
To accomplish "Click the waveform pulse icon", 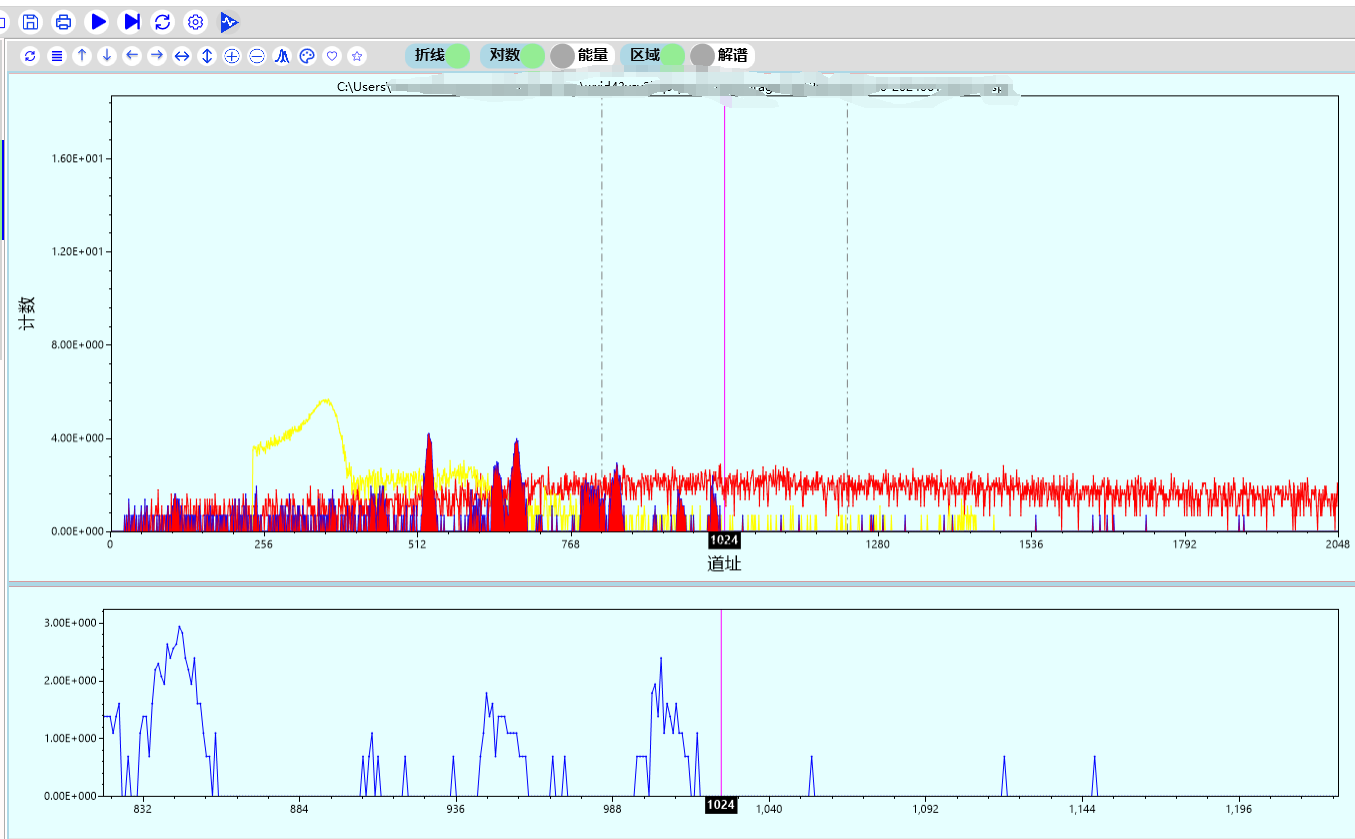I will click(x=230, y=21).
